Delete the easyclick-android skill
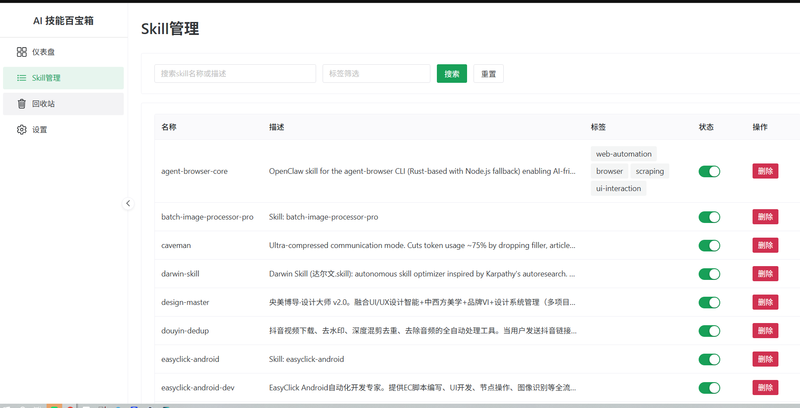 pyautogui.click(x=765, y=359)
